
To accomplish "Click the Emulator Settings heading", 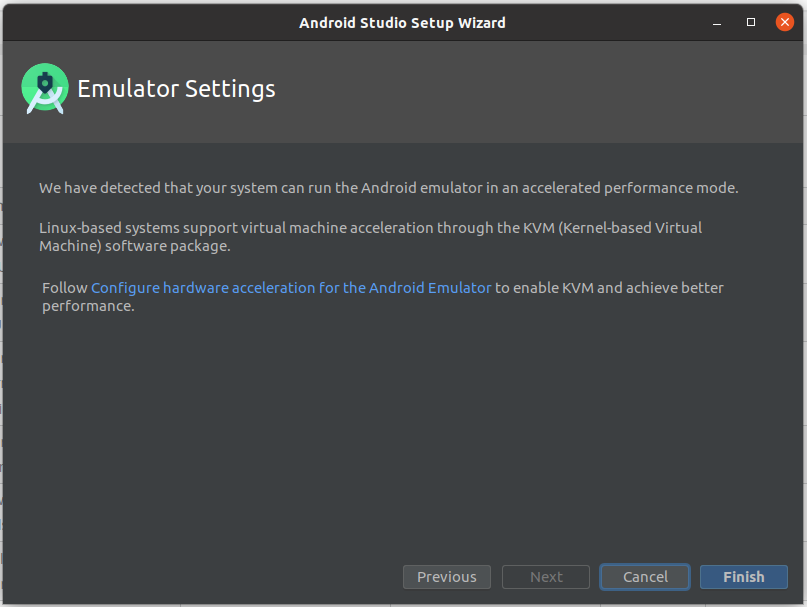I will click(176, 89).
